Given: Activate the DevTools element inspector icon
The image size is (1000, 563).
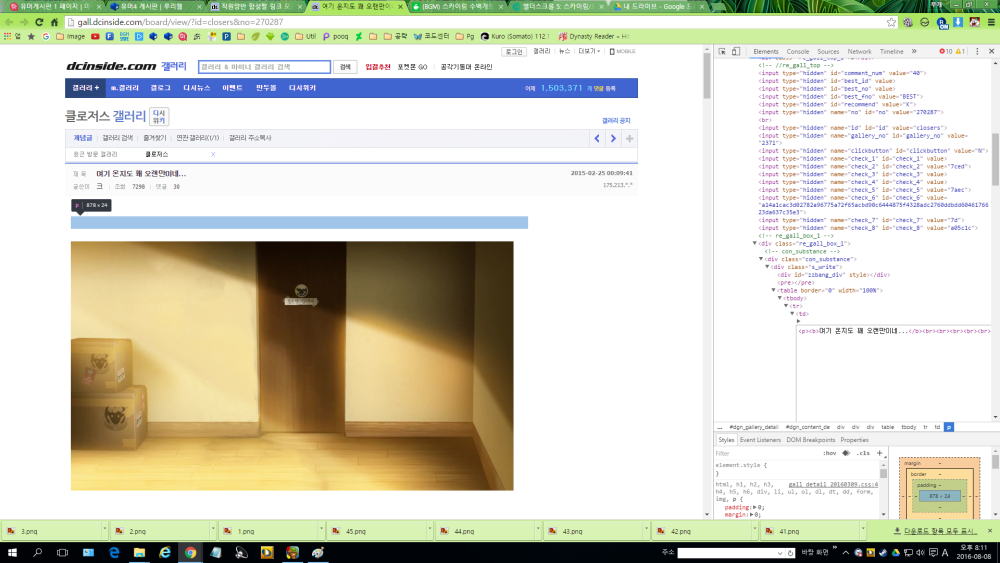Looking at the screenshot, I should (722, 51).
